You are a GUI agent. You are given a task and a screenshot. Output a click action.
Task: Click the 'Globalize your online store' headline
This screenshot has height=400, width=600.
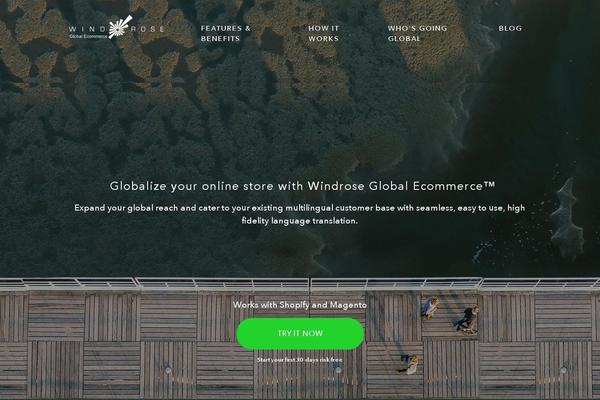302,186
